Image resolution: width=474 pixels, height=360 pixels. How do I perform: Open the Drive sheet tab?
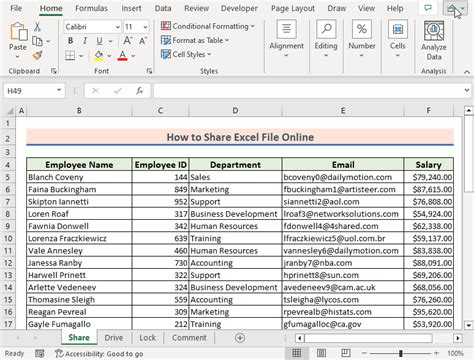pyautogui.click(x=114, y=338)
